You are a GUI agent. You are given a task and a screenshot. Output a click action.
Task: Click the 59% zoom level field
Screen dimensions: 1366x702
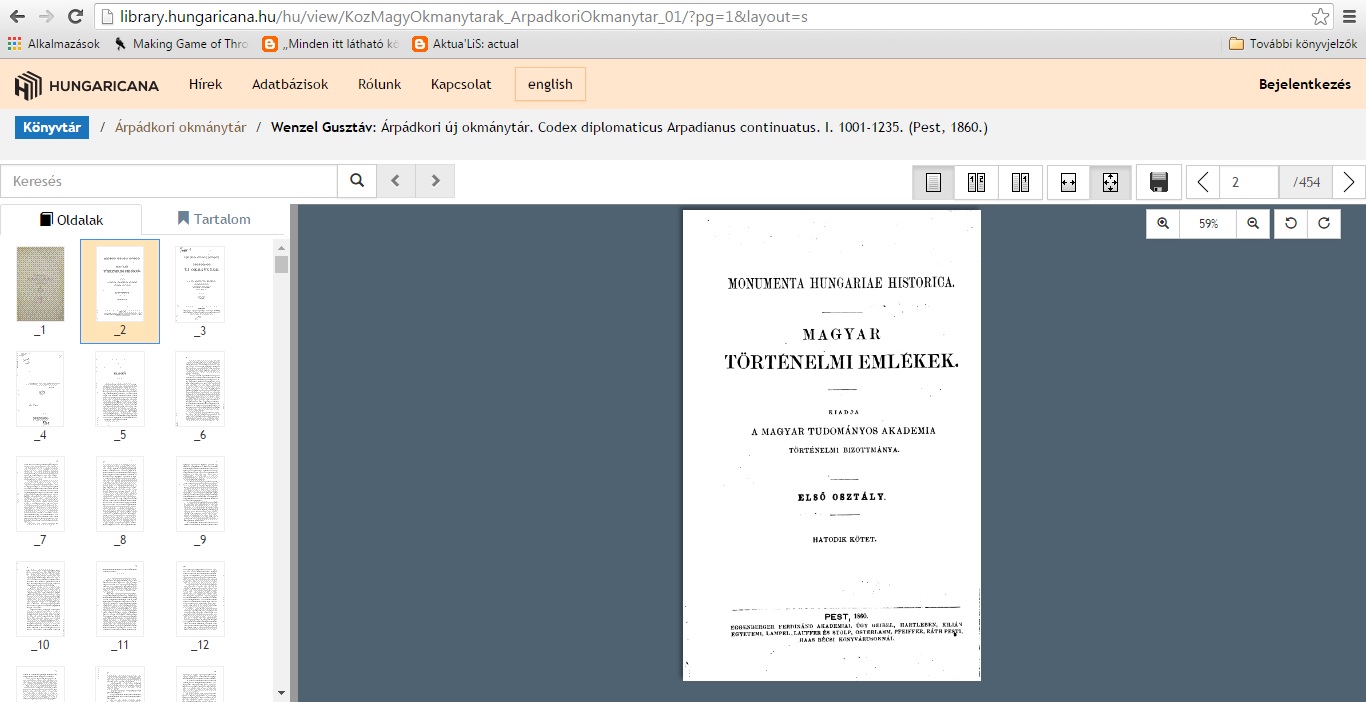1208,224
